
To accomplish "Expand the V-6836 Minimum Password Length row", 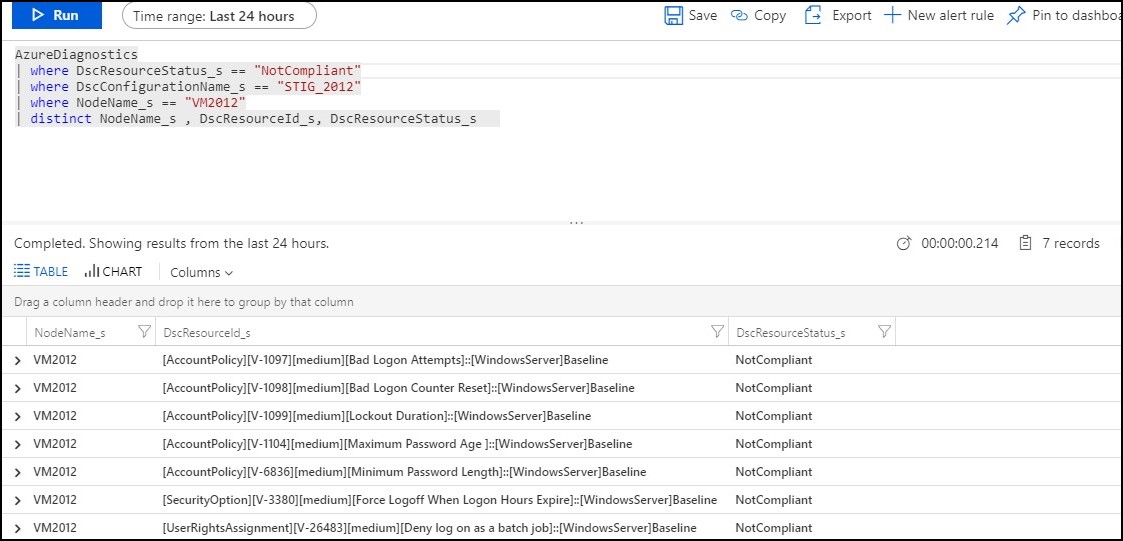I will [17, 472].
